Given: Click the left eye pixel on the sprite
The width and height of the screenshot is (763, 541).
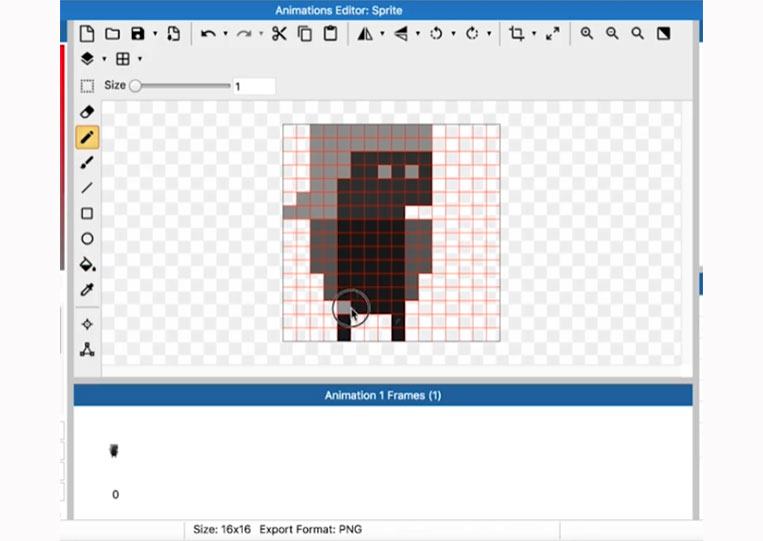Looking at the screenshot, I should pyautogui.click(x=384, y=171).
